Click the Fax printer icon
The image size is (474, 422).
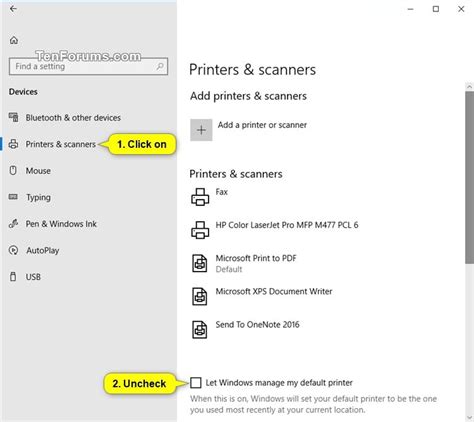[200, 197]
